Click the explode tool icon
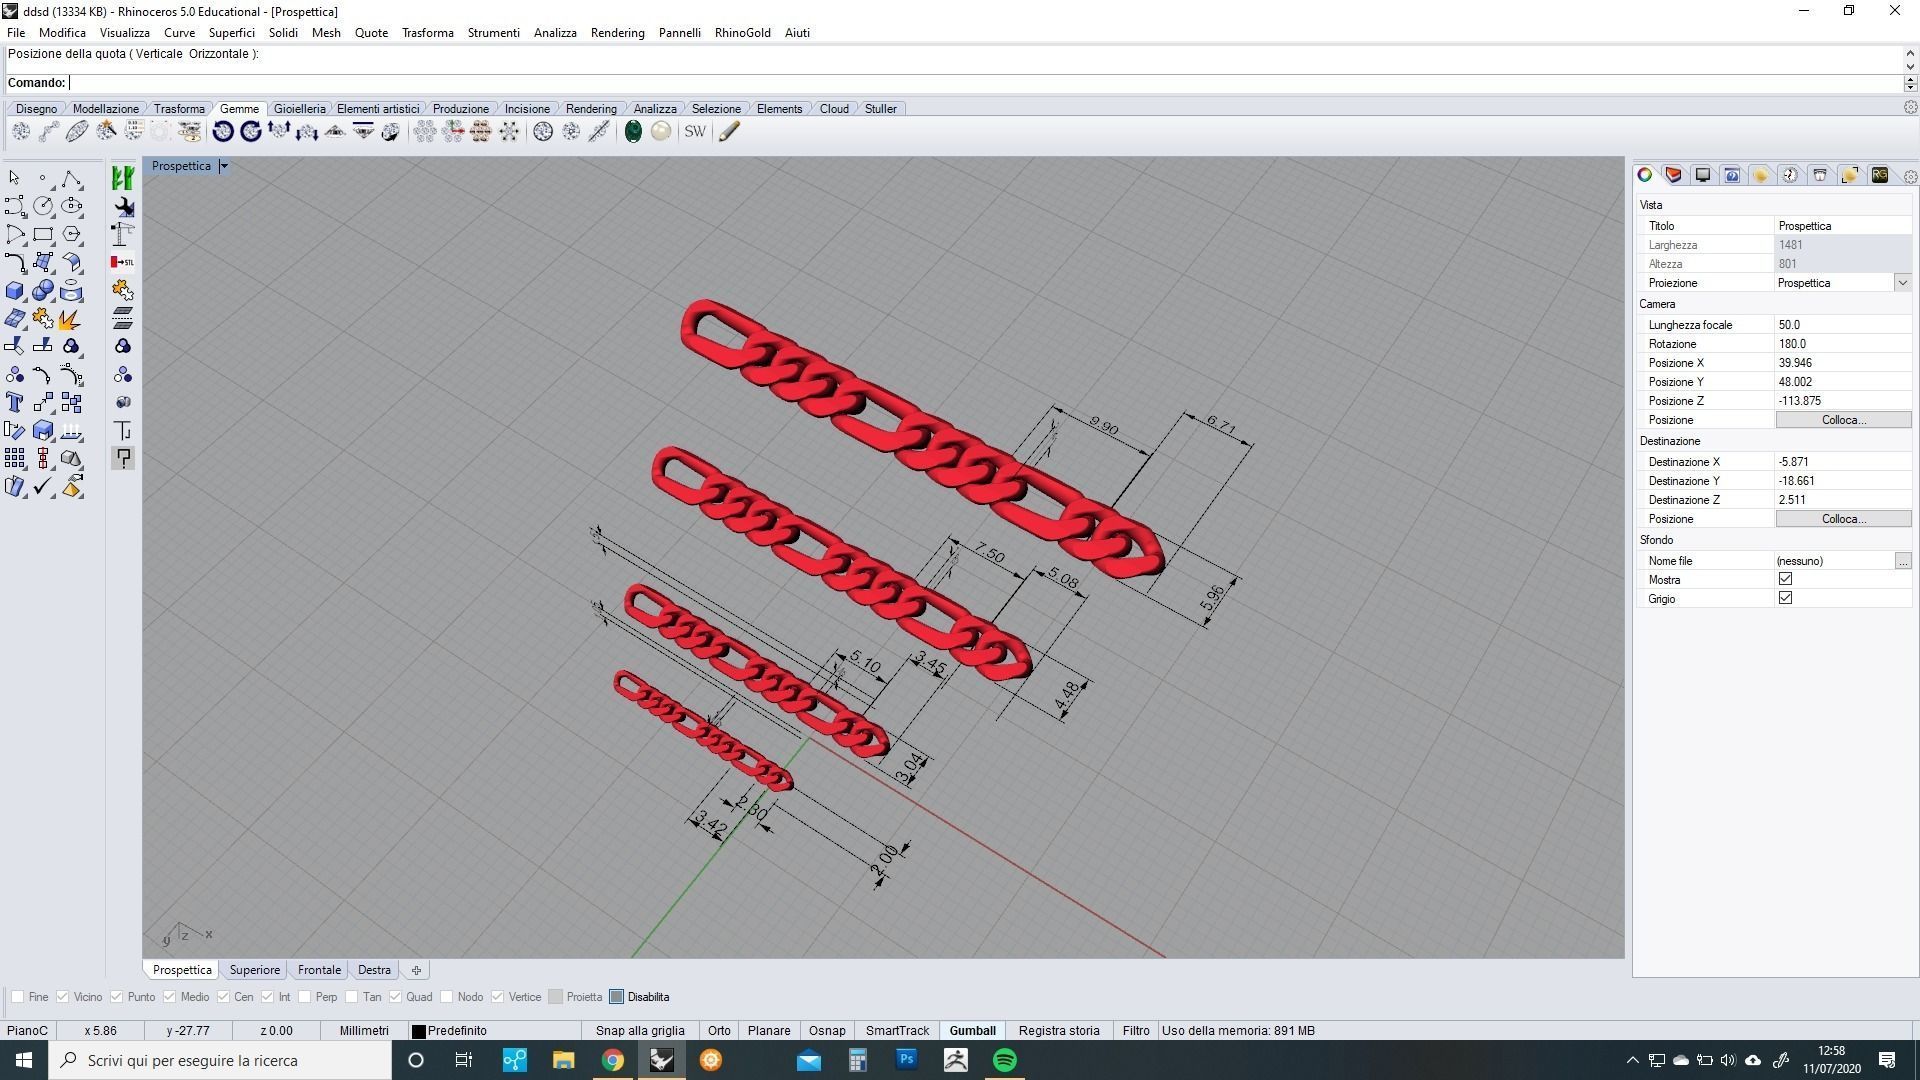Viewport: 1920px width, 1080px height. coord(71,319)
